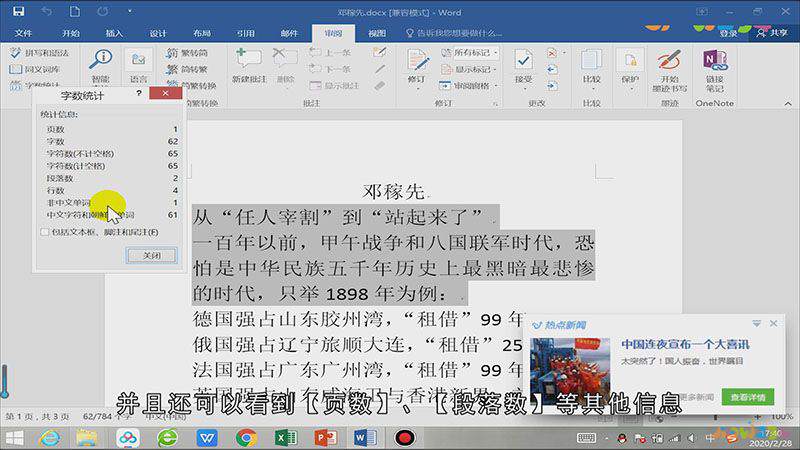This screenshot has height=450, width=800.
Task: Click the 智能查找 magnifier icon
Action: [101, 59]
